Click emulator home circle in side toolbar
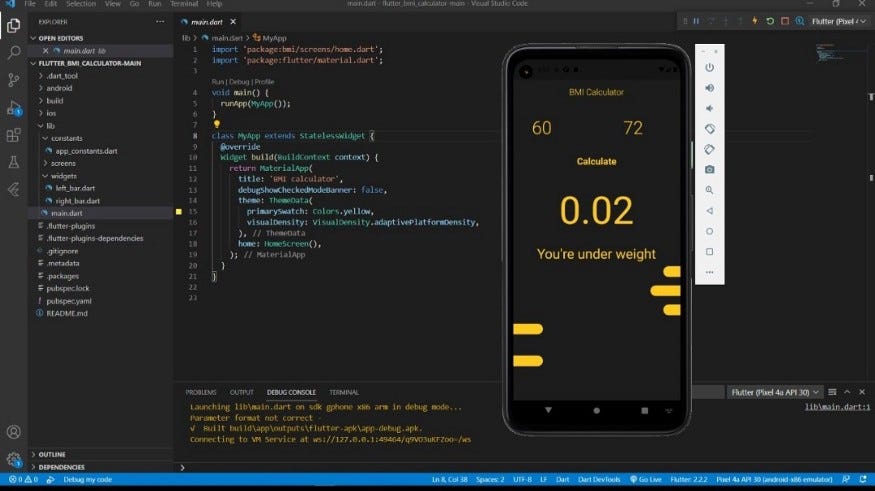The height and width of the screenshot is (491, 875). point(709,231)
